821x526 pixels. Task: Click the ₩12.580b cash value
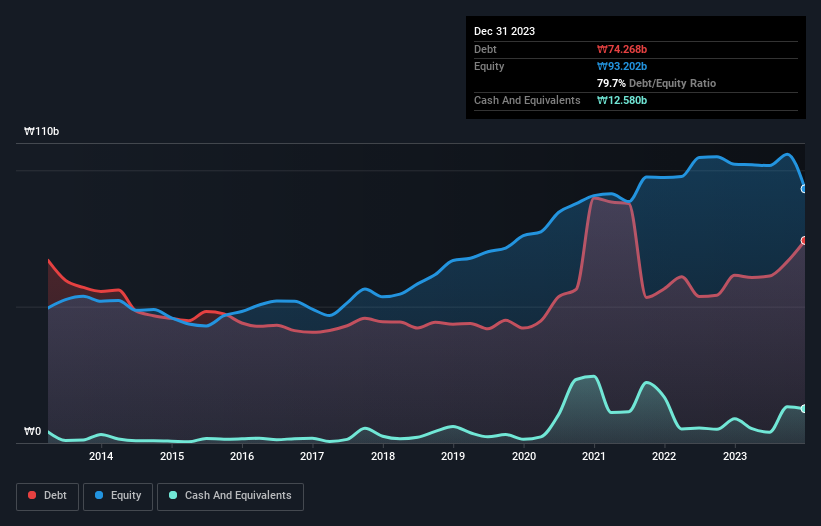[x=622, y=100]
